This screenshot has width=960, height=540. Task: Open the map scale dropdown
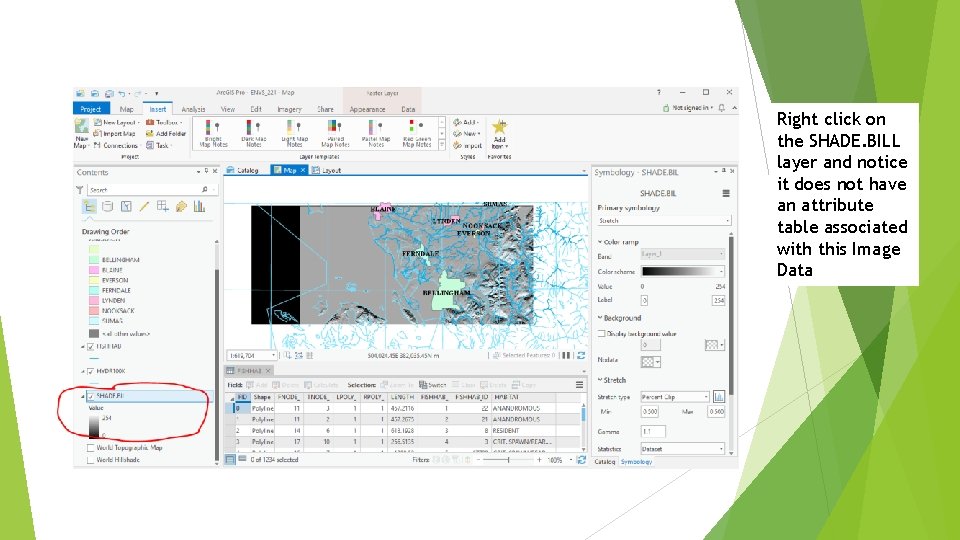point(273,355)
